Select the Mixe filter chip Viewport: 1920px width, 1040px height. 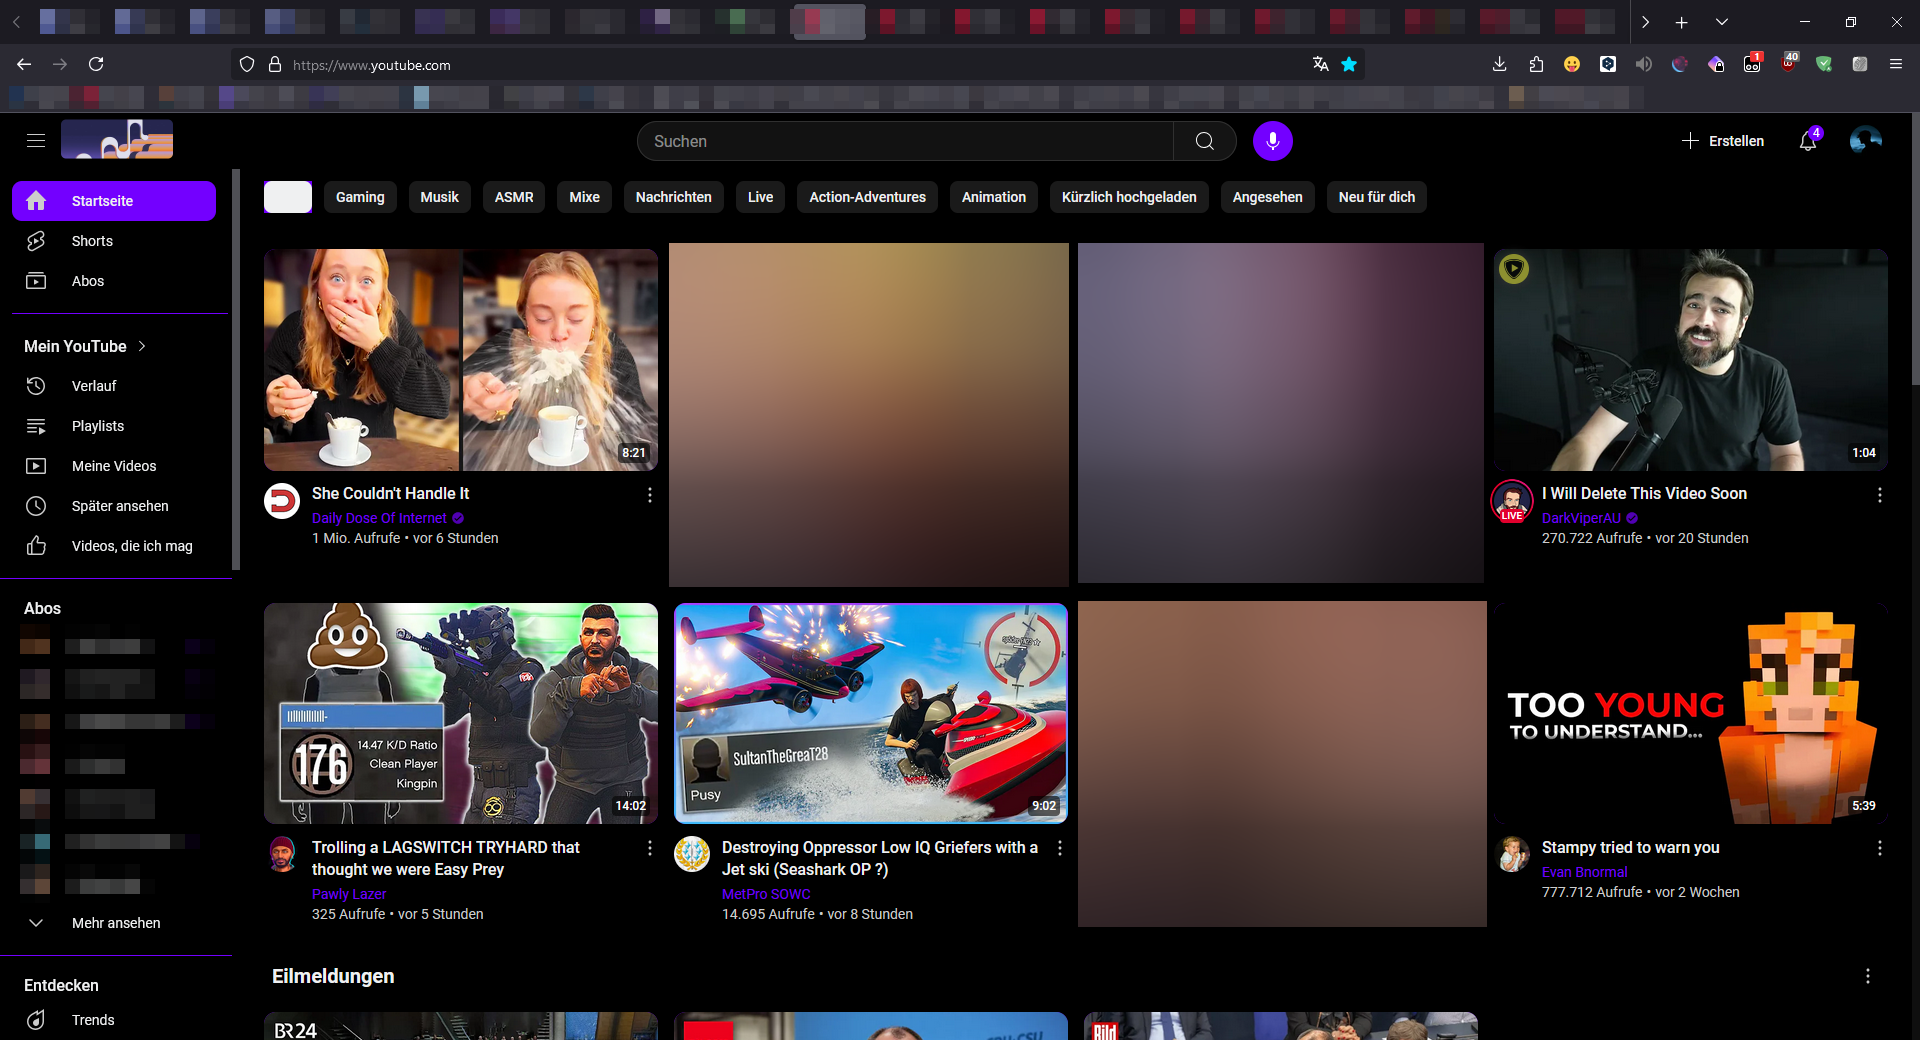584,197
